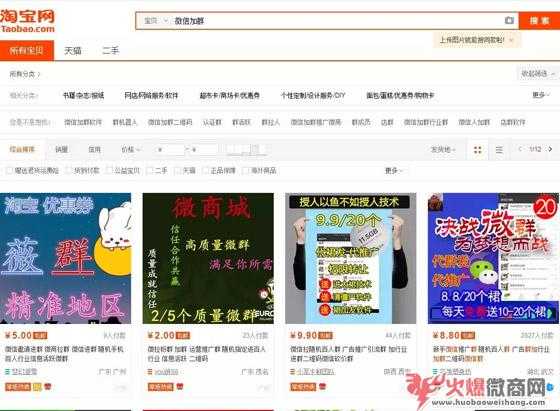Screen dimensions: 560x411
Task: Click related search 群机器人
Action: click(125, 122)
